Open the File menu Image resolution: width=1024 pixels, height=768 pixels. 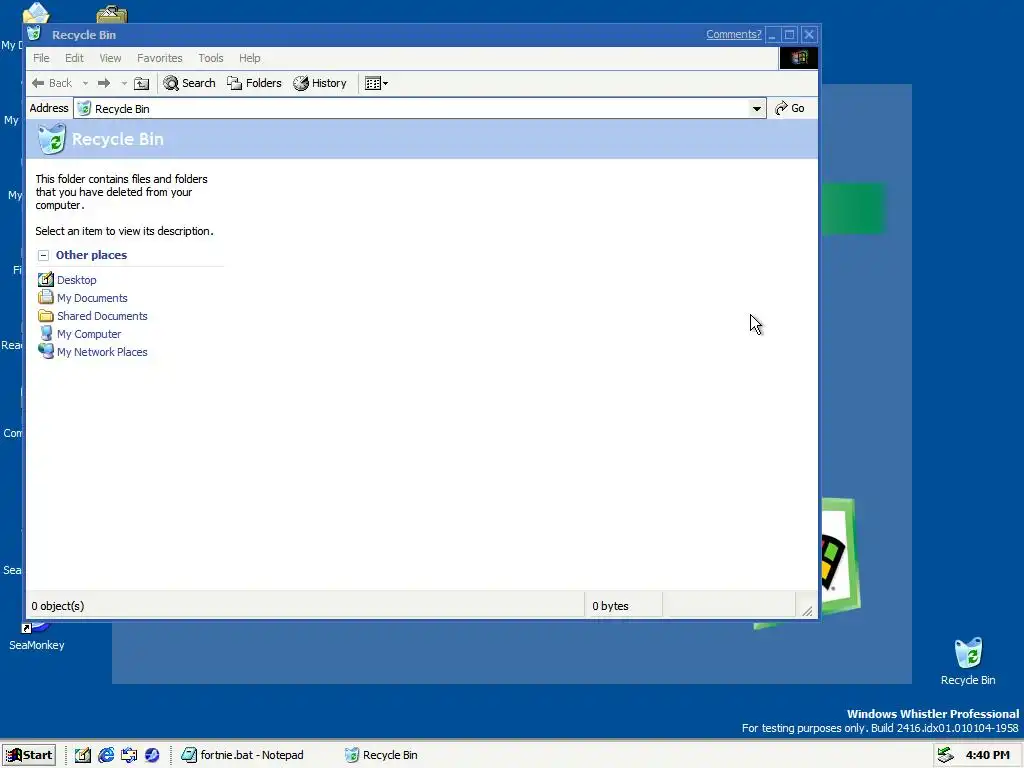click(41, 58)
